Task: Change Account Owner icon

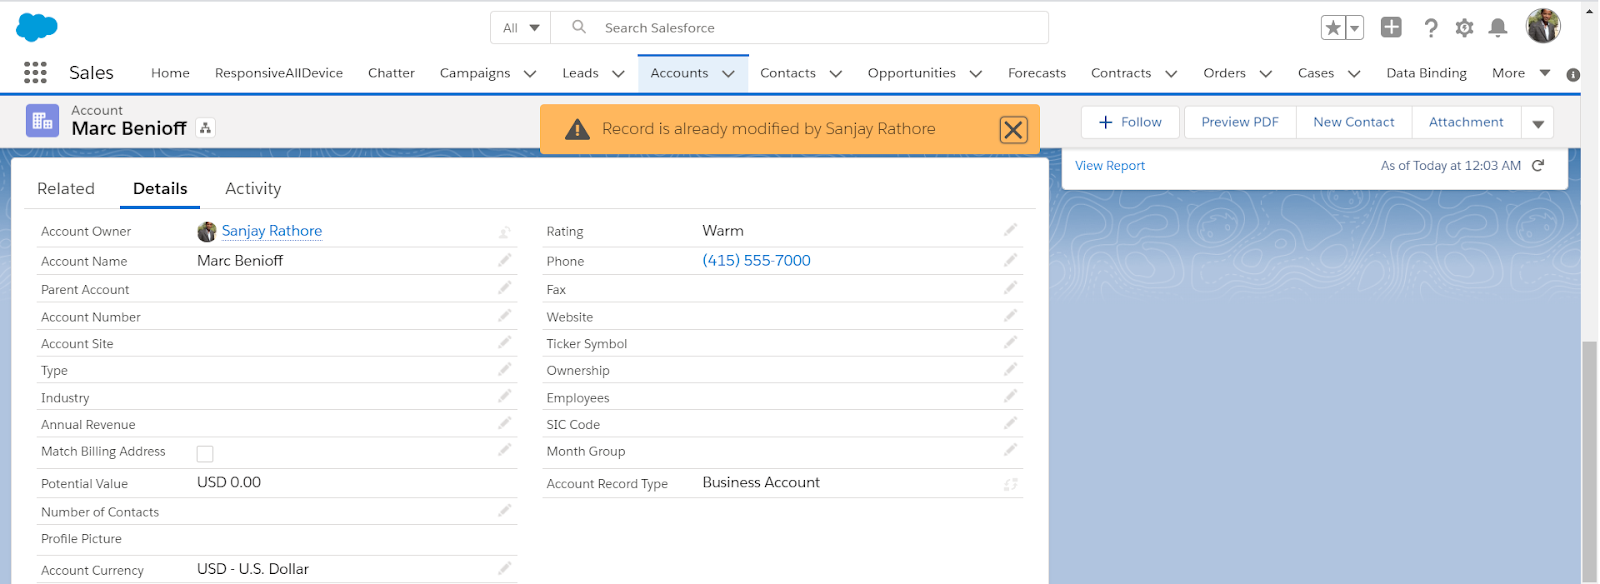Action: coord(505,232)
